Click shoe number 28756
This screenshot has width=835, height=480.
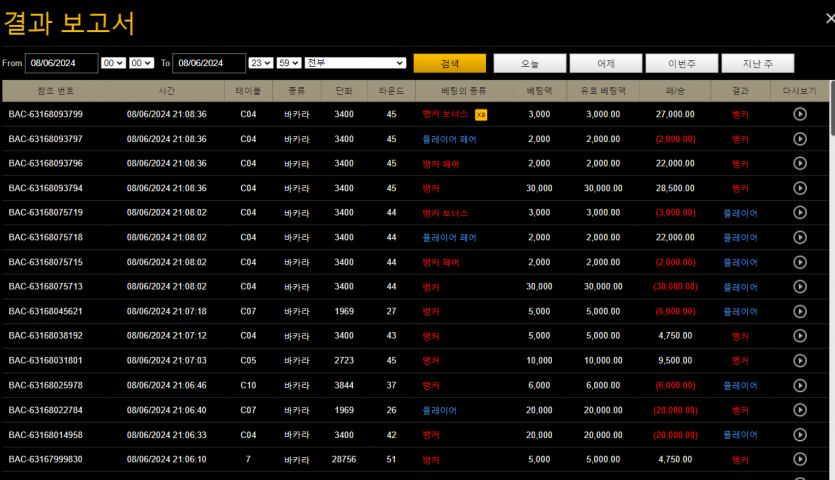point(344,459)
